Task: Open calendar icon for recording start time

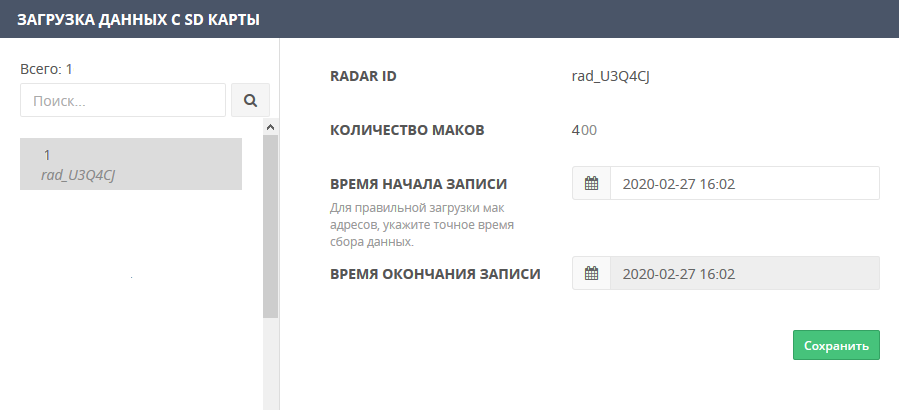Action: tap(591, 183)
